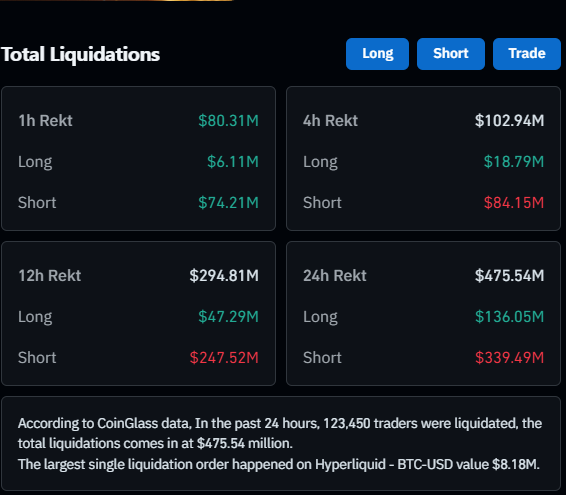Click the 12h Rekt total $294.81M
566x495 pixels.
click(224, 275)
